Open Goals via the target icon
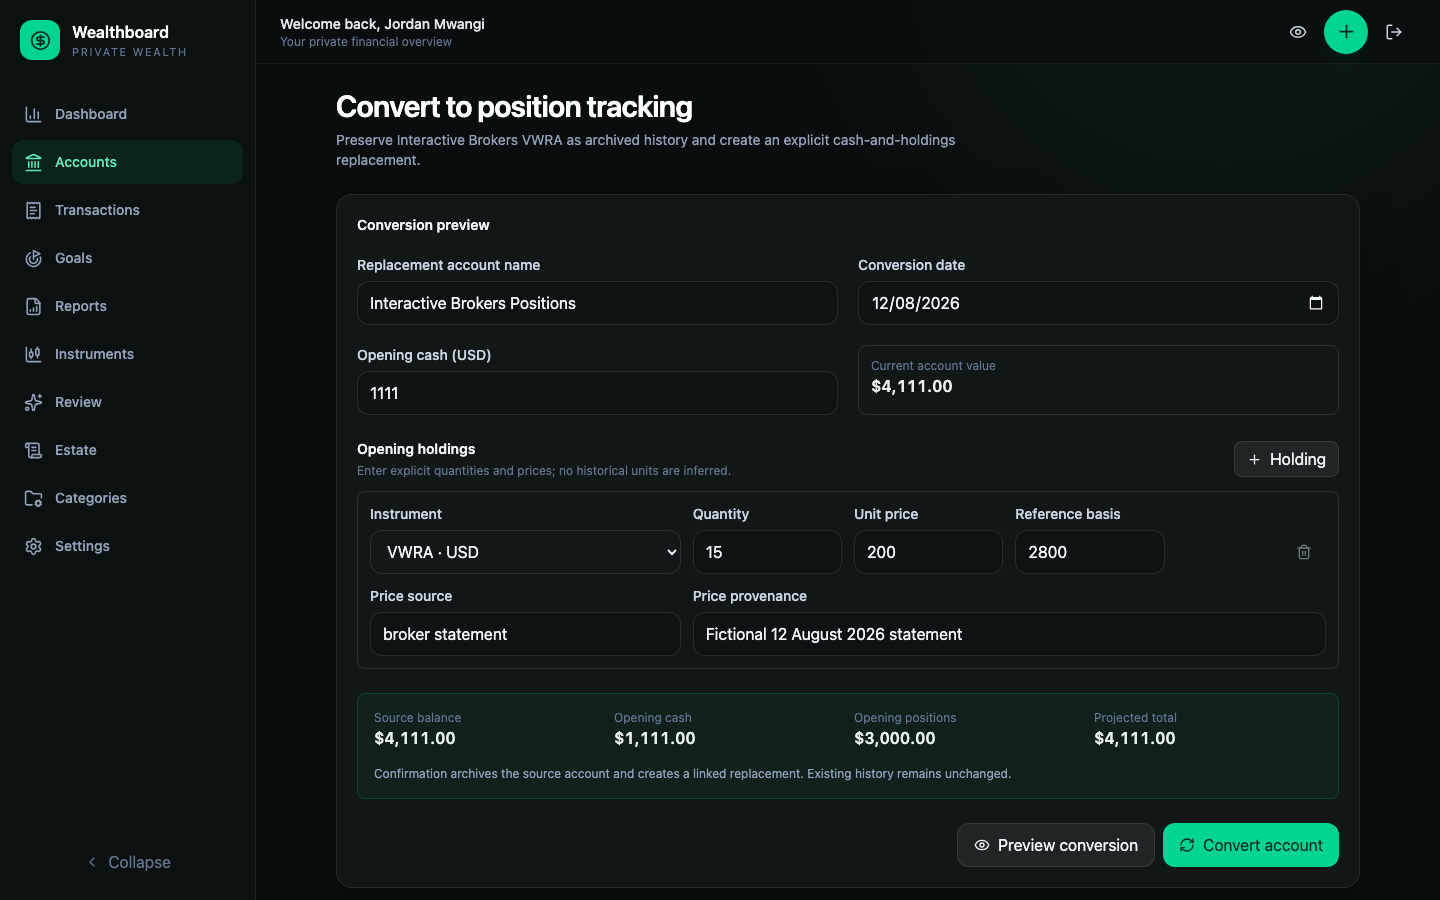Image resolution: width=1440 pixels, height=900 pixels. [x=33, y=258]
